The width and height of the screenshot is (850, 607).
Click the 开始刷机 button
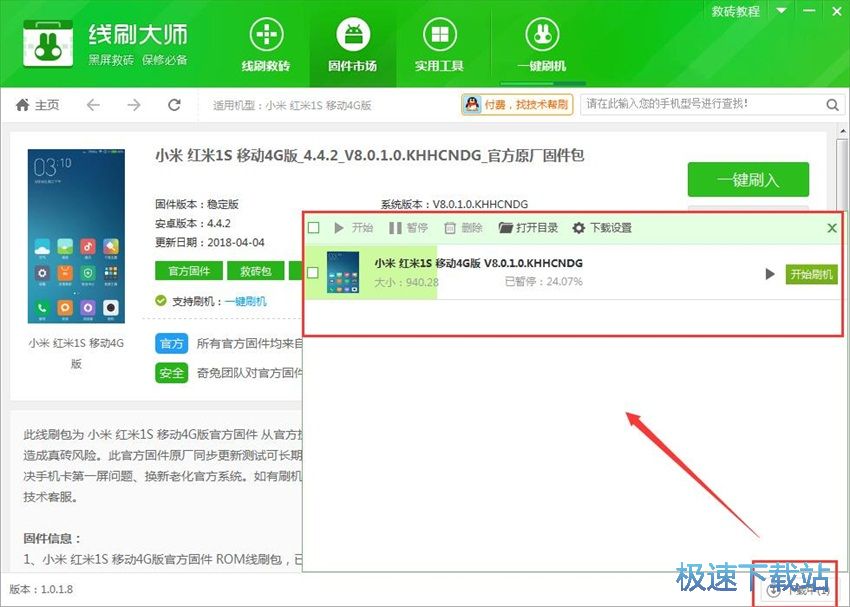(812, 274)
